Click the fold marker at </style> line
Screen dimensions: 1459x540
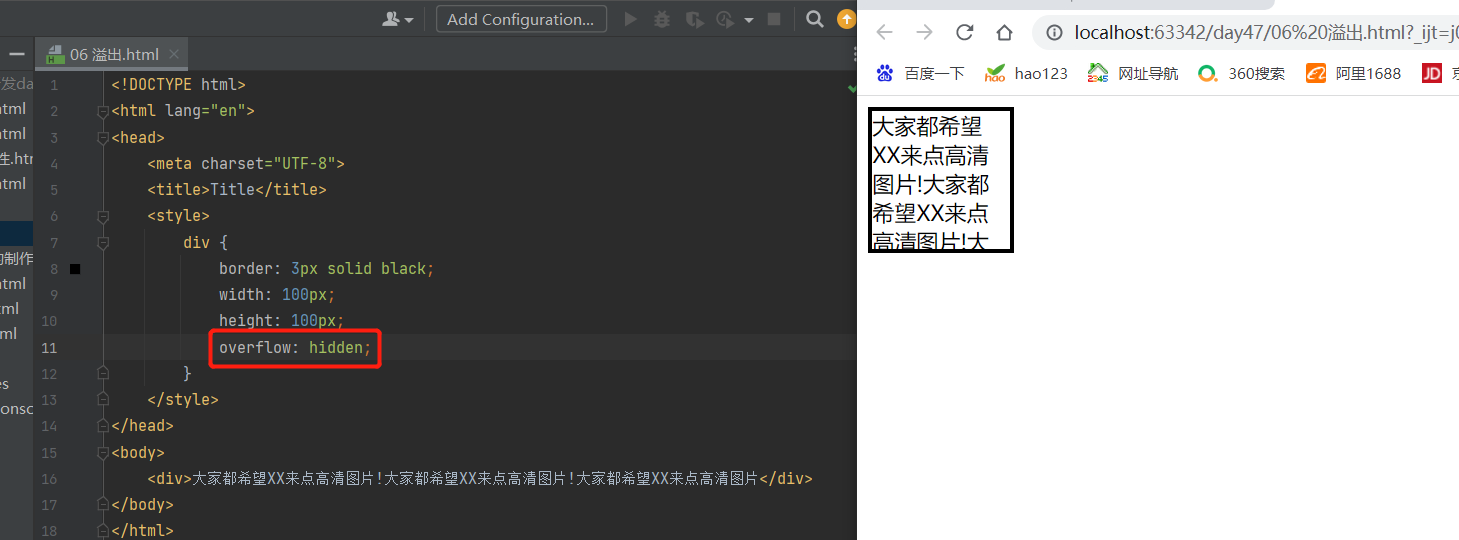click(x=102, y=399)
